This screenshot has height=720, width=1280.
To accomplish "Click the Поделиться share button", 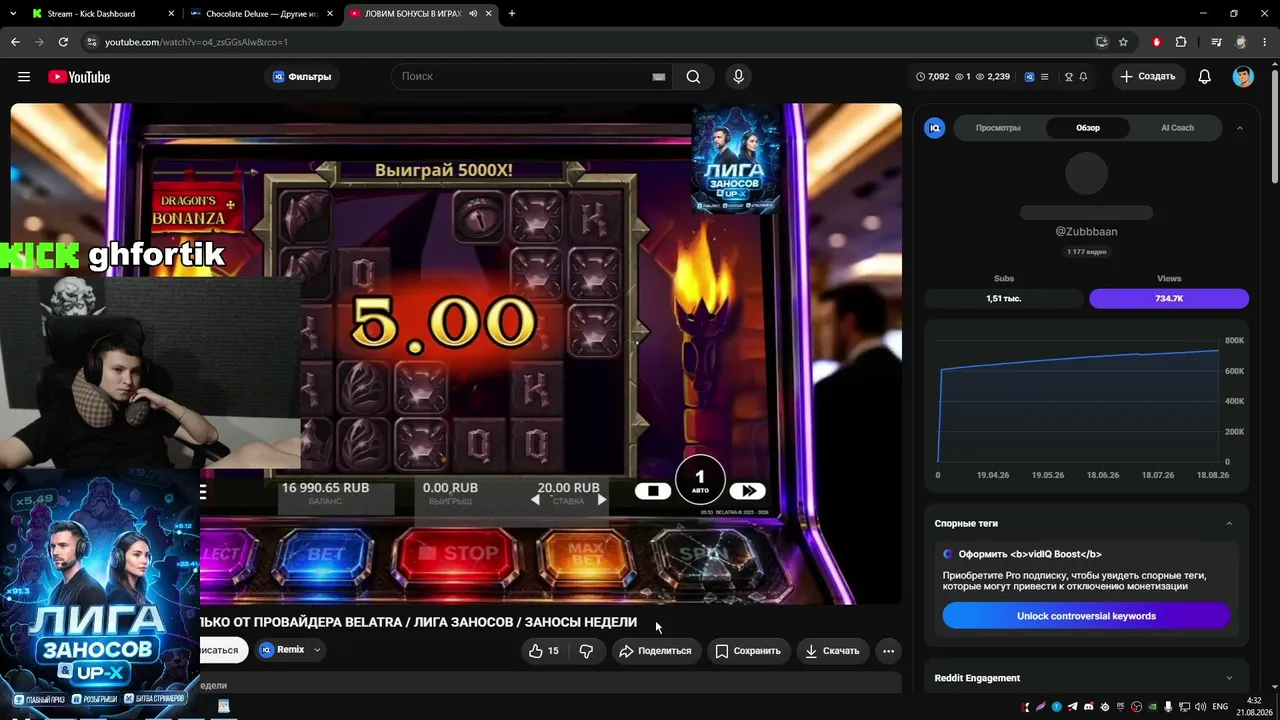I will point(656,651).
